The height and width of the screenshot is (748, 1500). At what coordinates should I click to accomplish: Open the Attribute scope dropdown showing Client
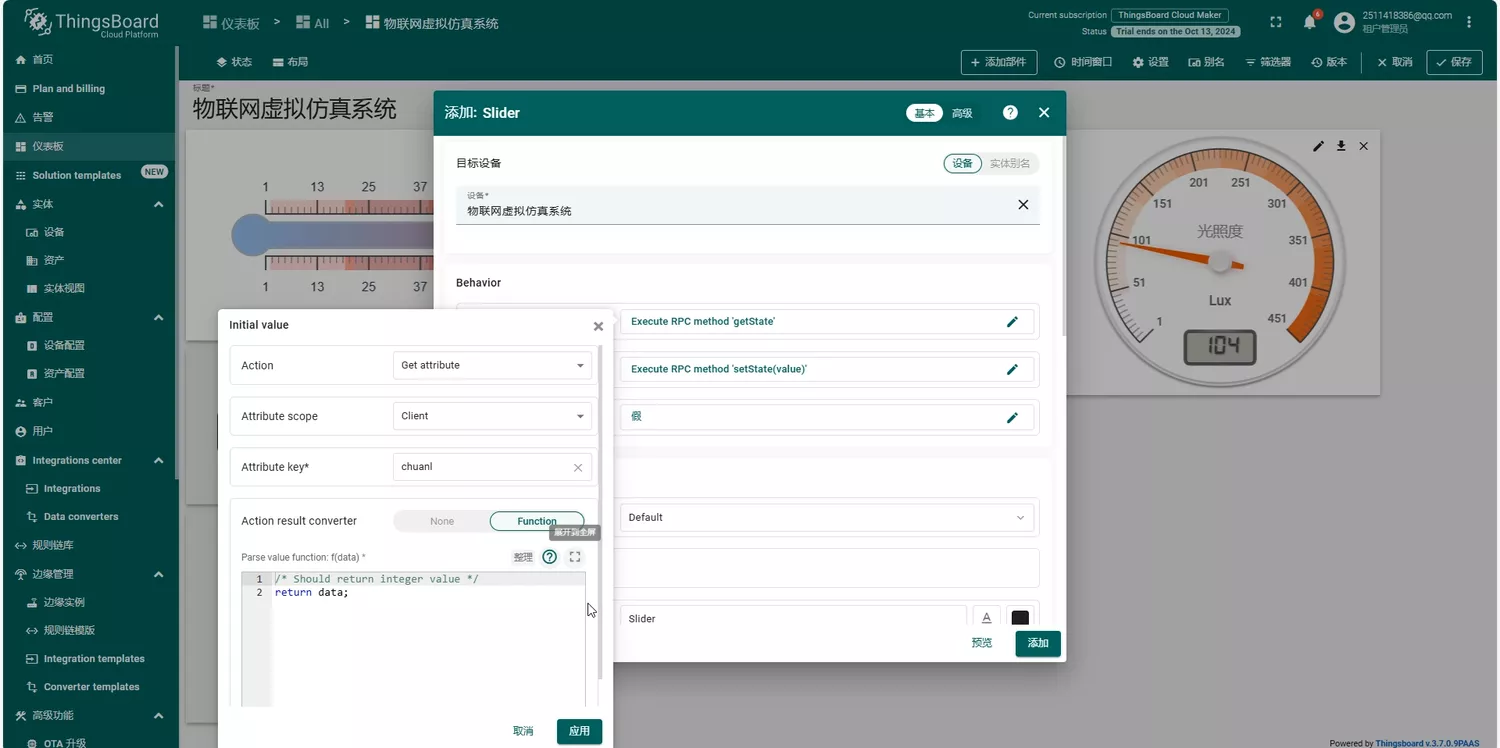491,416
